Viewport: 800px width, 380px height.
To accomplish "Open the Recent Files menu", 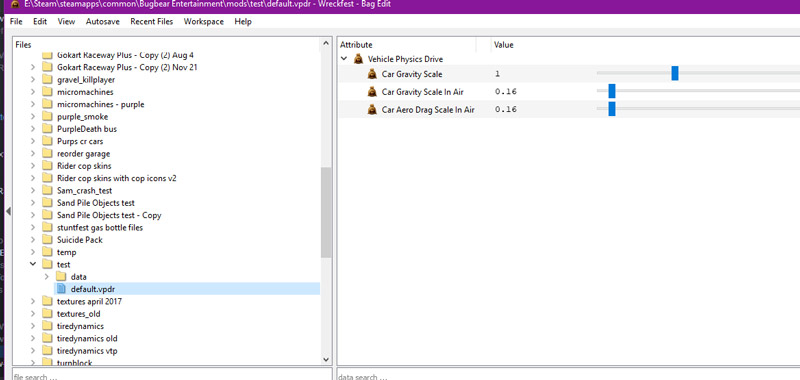I will 152,21.
